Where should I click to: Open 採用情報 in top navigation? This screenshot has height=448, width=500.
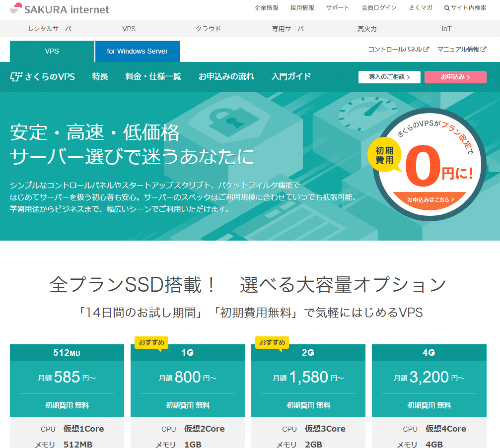pos(302,8)
